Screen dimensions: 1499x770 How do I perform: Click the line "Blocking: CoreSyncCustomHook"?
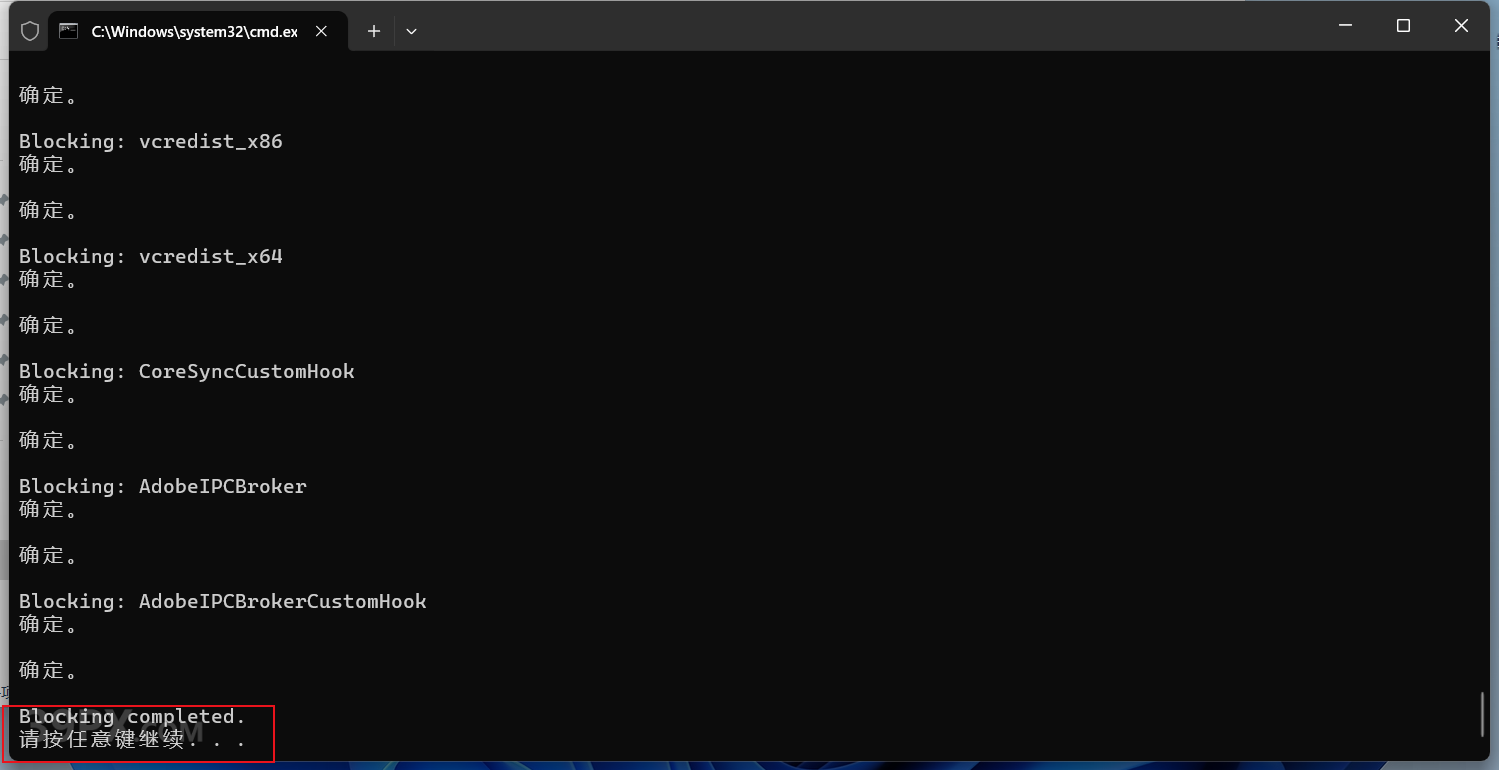click(187, 371)
